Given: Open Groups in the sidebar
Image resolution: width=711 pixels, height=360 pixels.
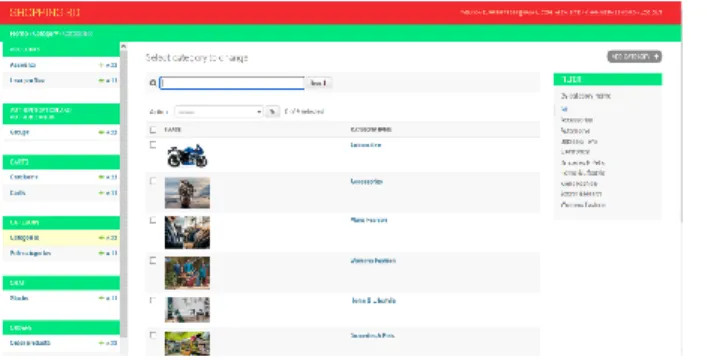Looking at the screenshot, I should 19,132.
